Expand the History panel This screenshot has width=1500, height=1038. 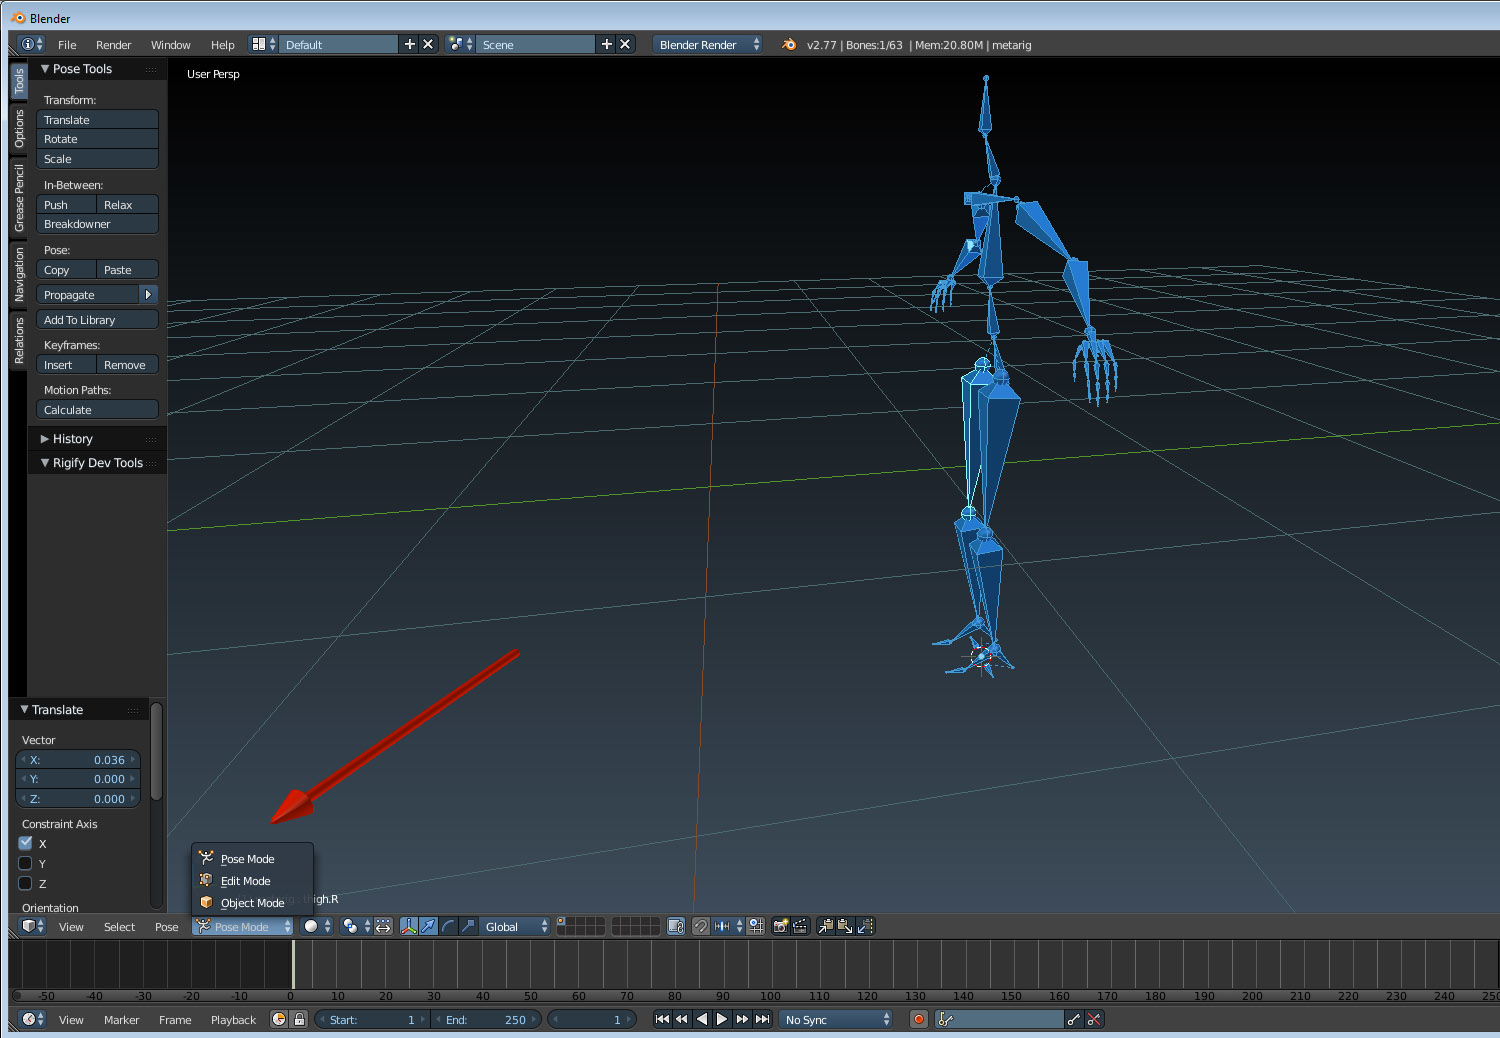click(72, 439)
